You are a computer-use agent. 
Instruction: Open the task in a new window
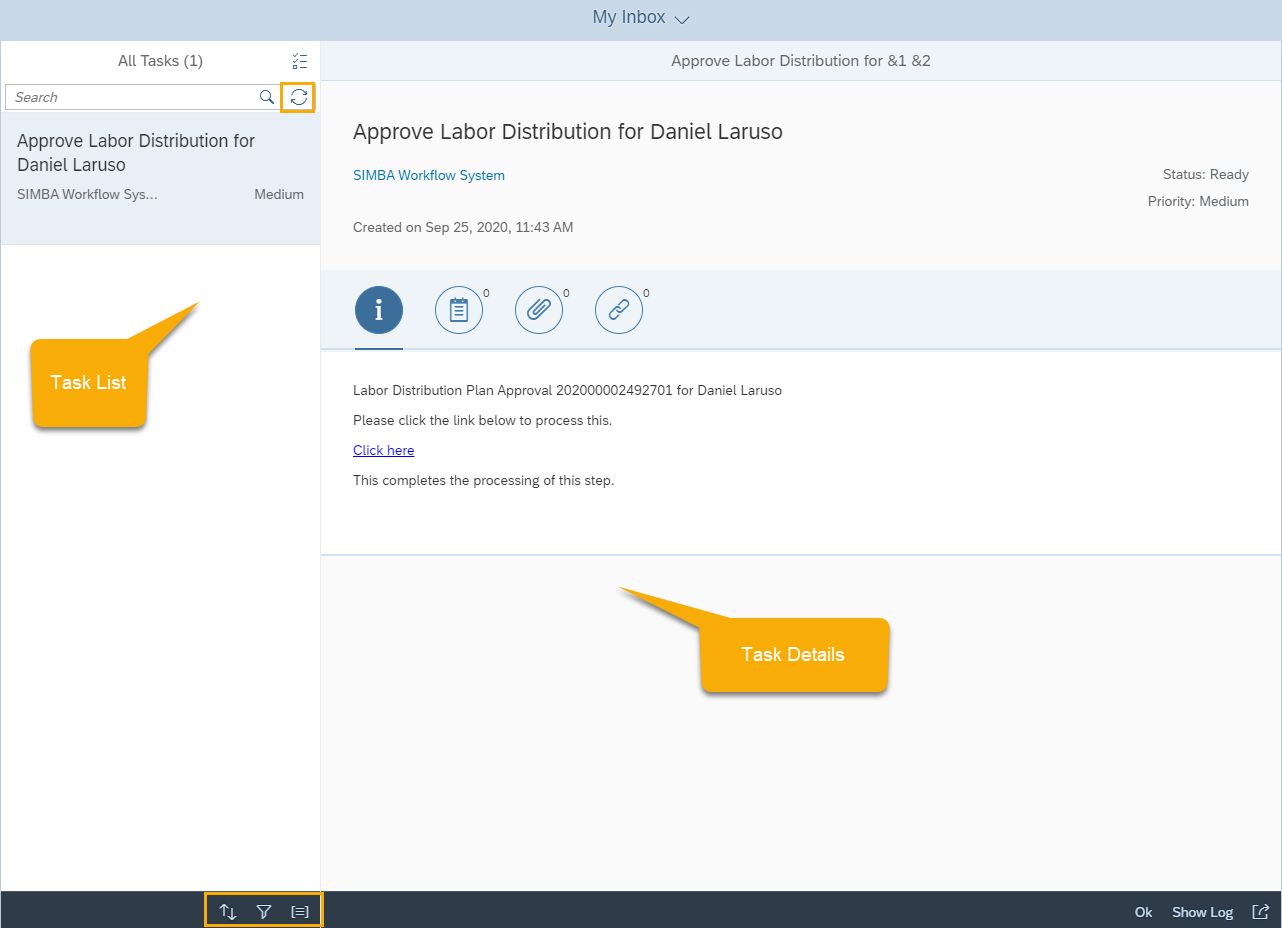[1261, 911]
